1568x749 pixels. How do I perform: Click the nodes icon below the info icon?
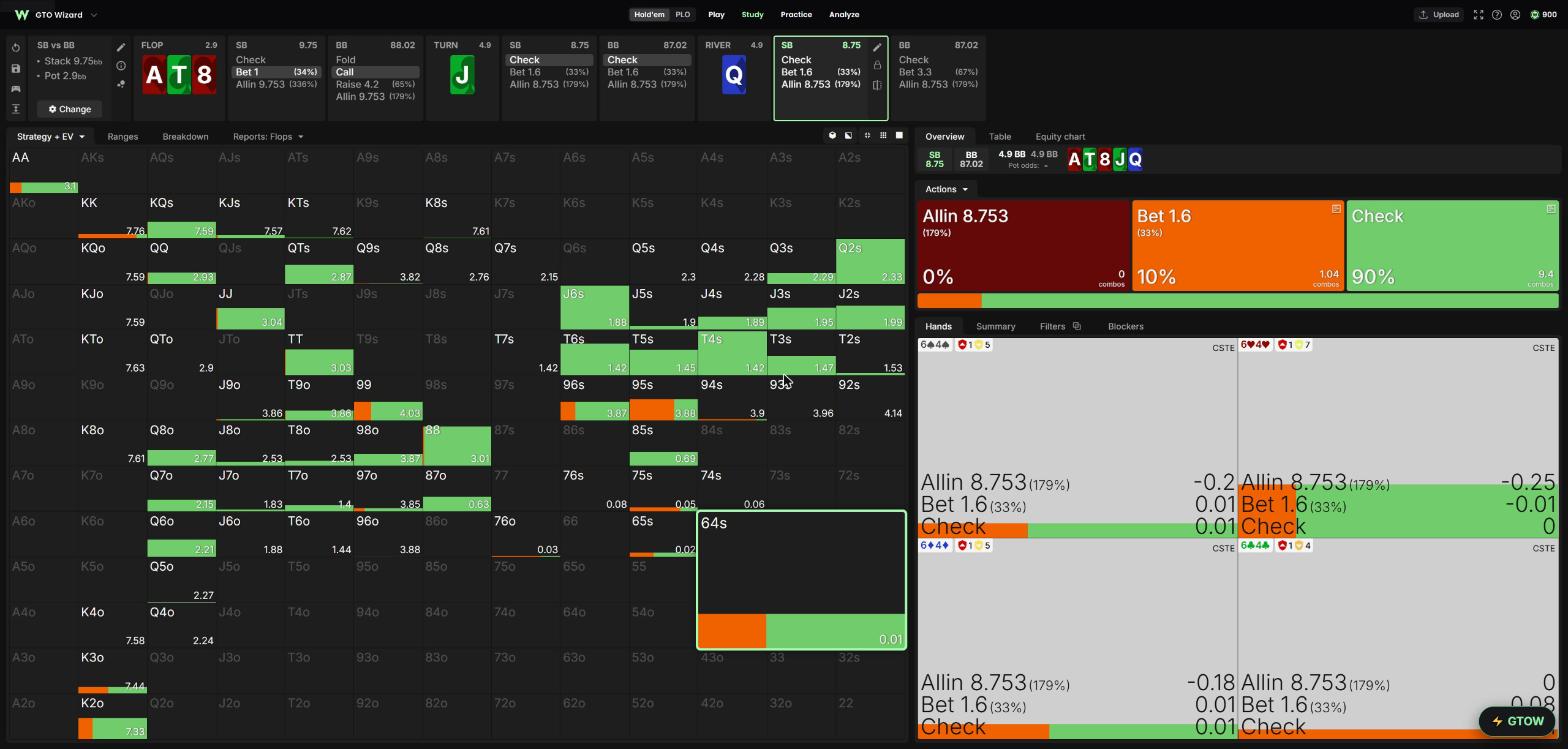[x=121, y=84]
